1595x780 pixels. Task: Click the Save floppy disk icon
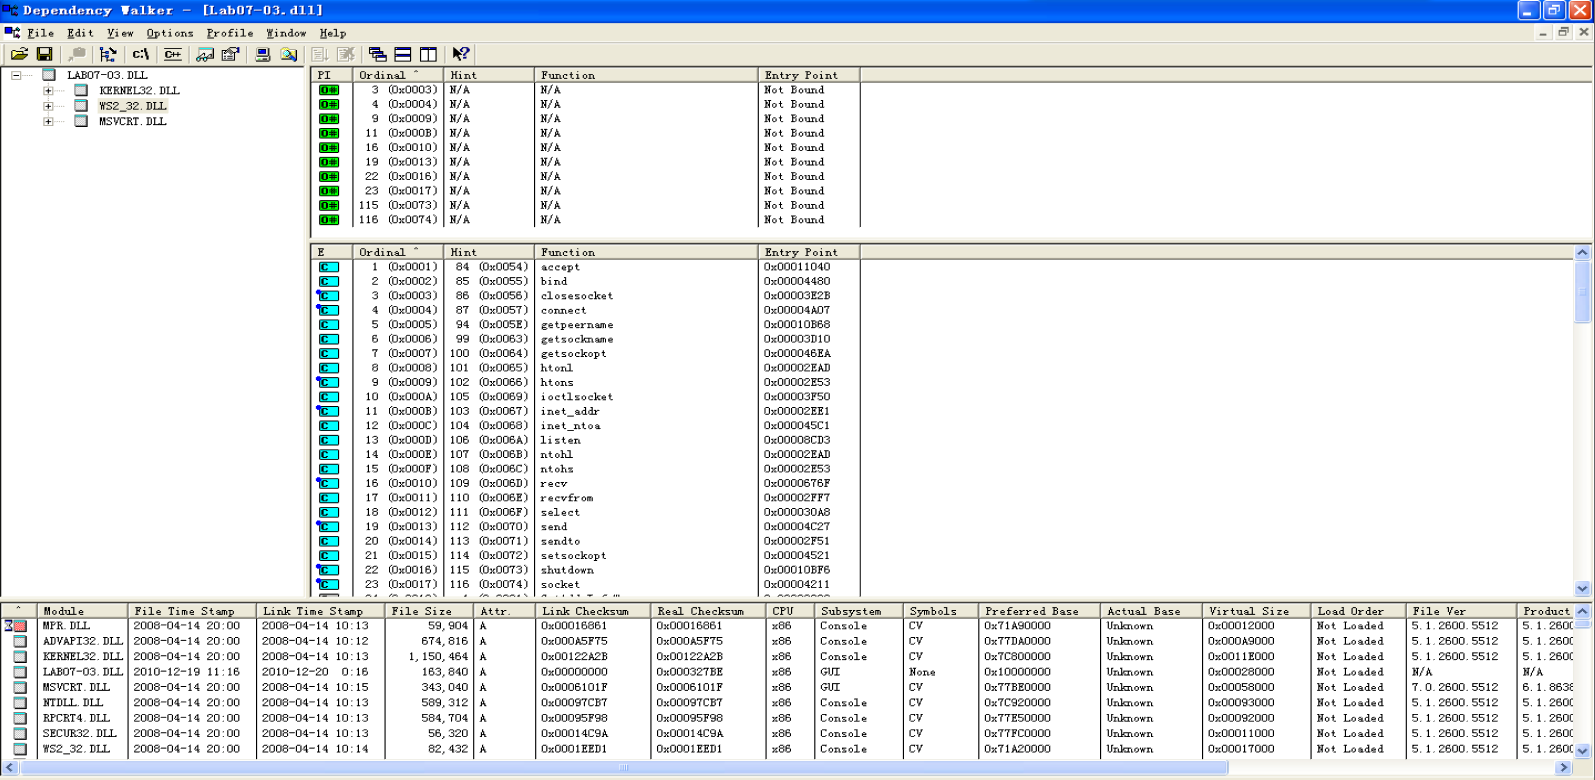44,54
